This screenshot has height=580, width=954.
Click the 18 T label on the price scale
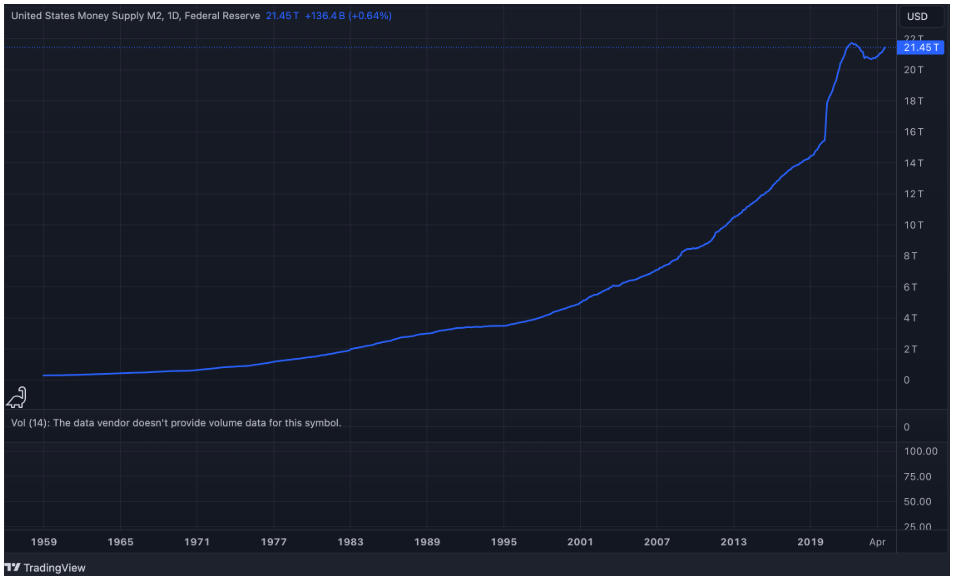pos(914,101)
